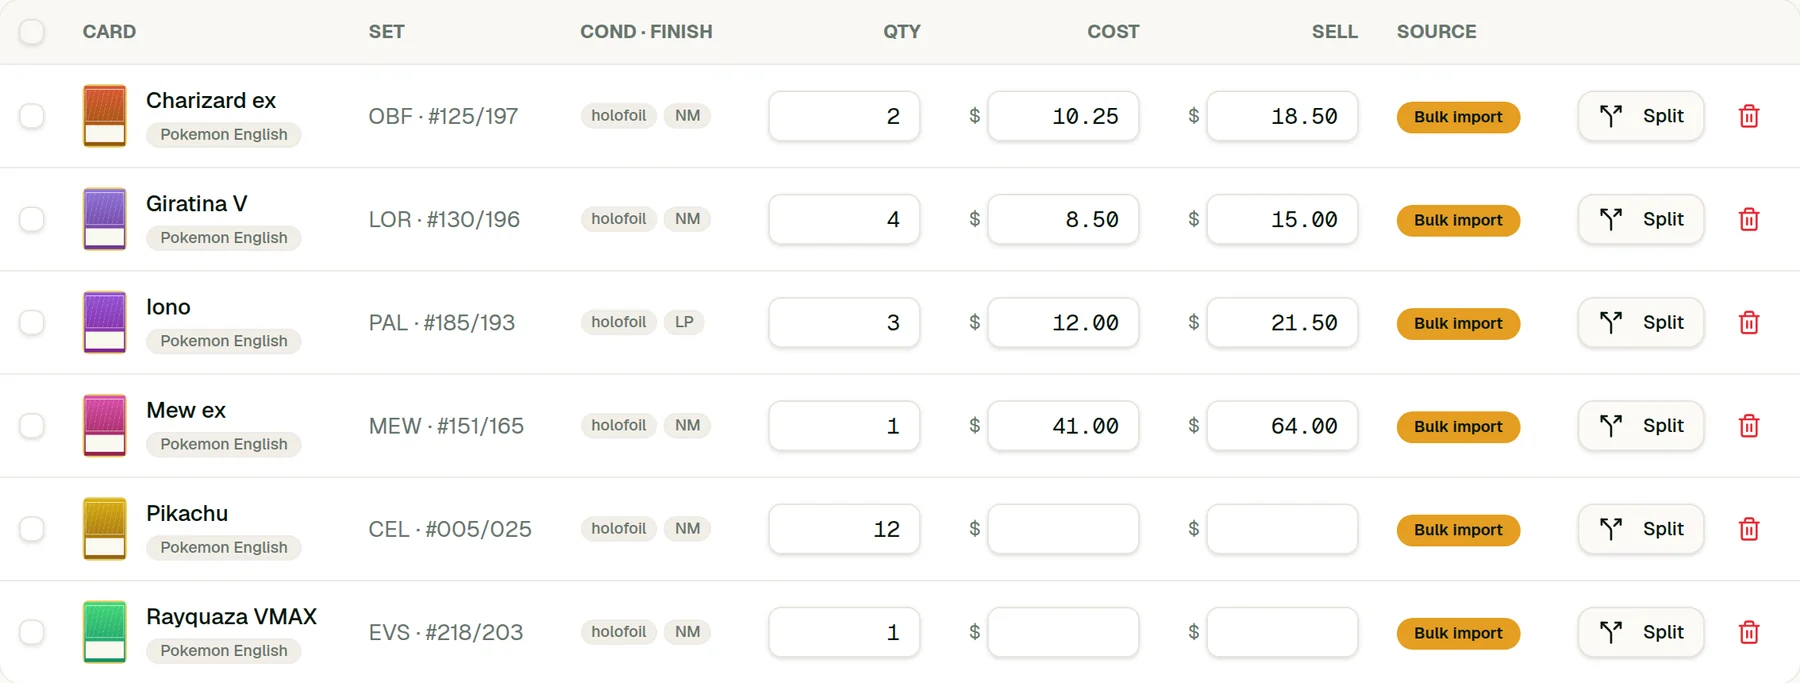Select the Rayquaza VMAX row checkbox

click(x=32, y=632)
